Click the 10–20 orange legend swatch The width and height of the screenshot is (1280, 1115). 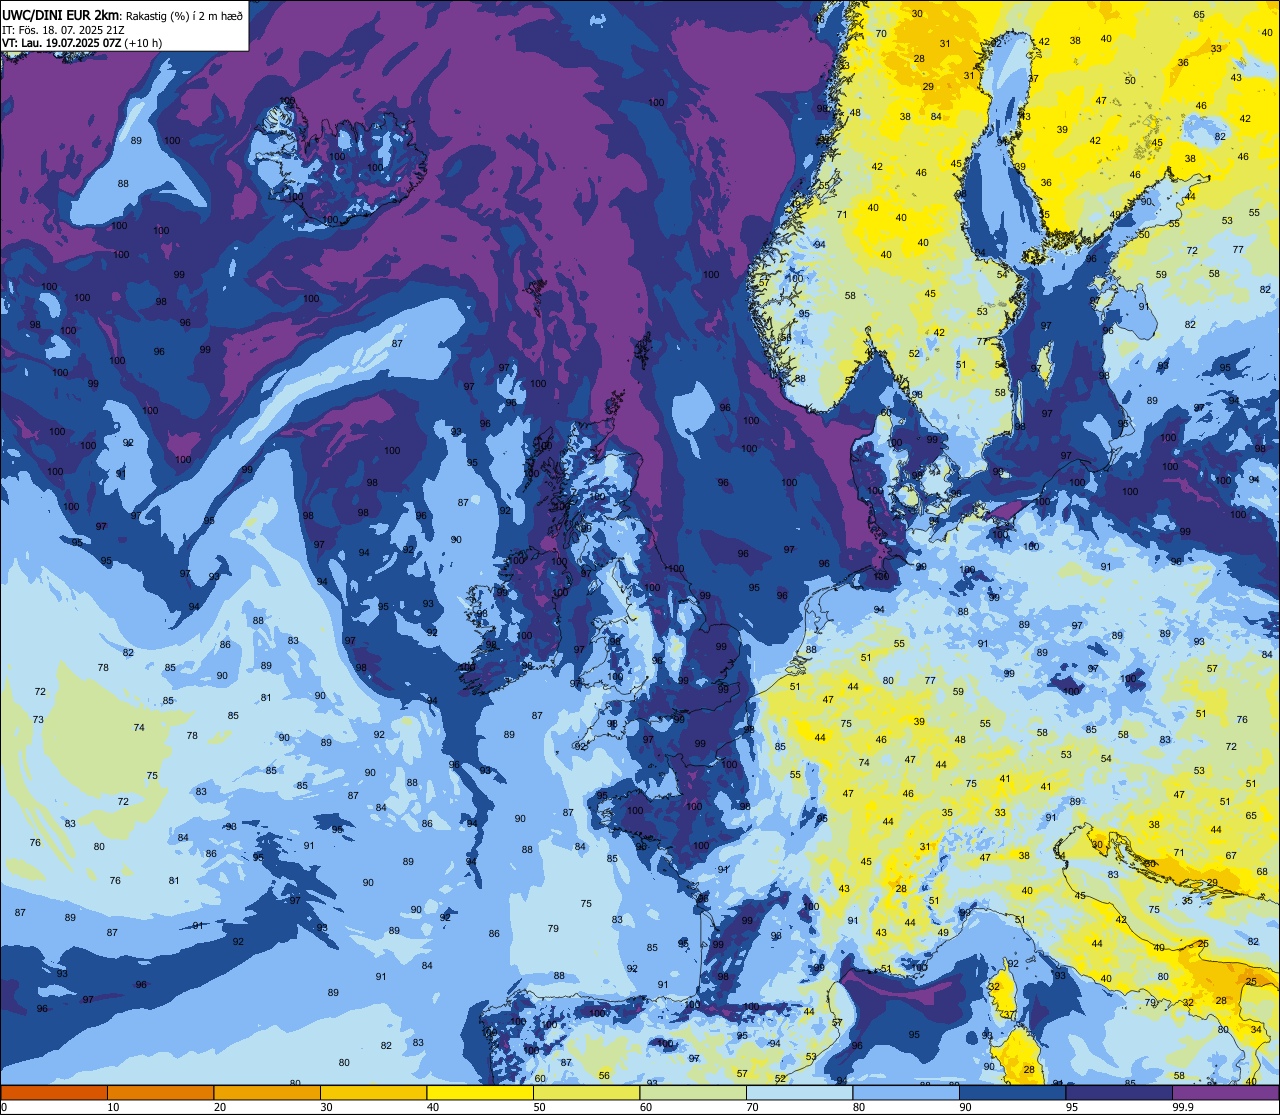160,1092
